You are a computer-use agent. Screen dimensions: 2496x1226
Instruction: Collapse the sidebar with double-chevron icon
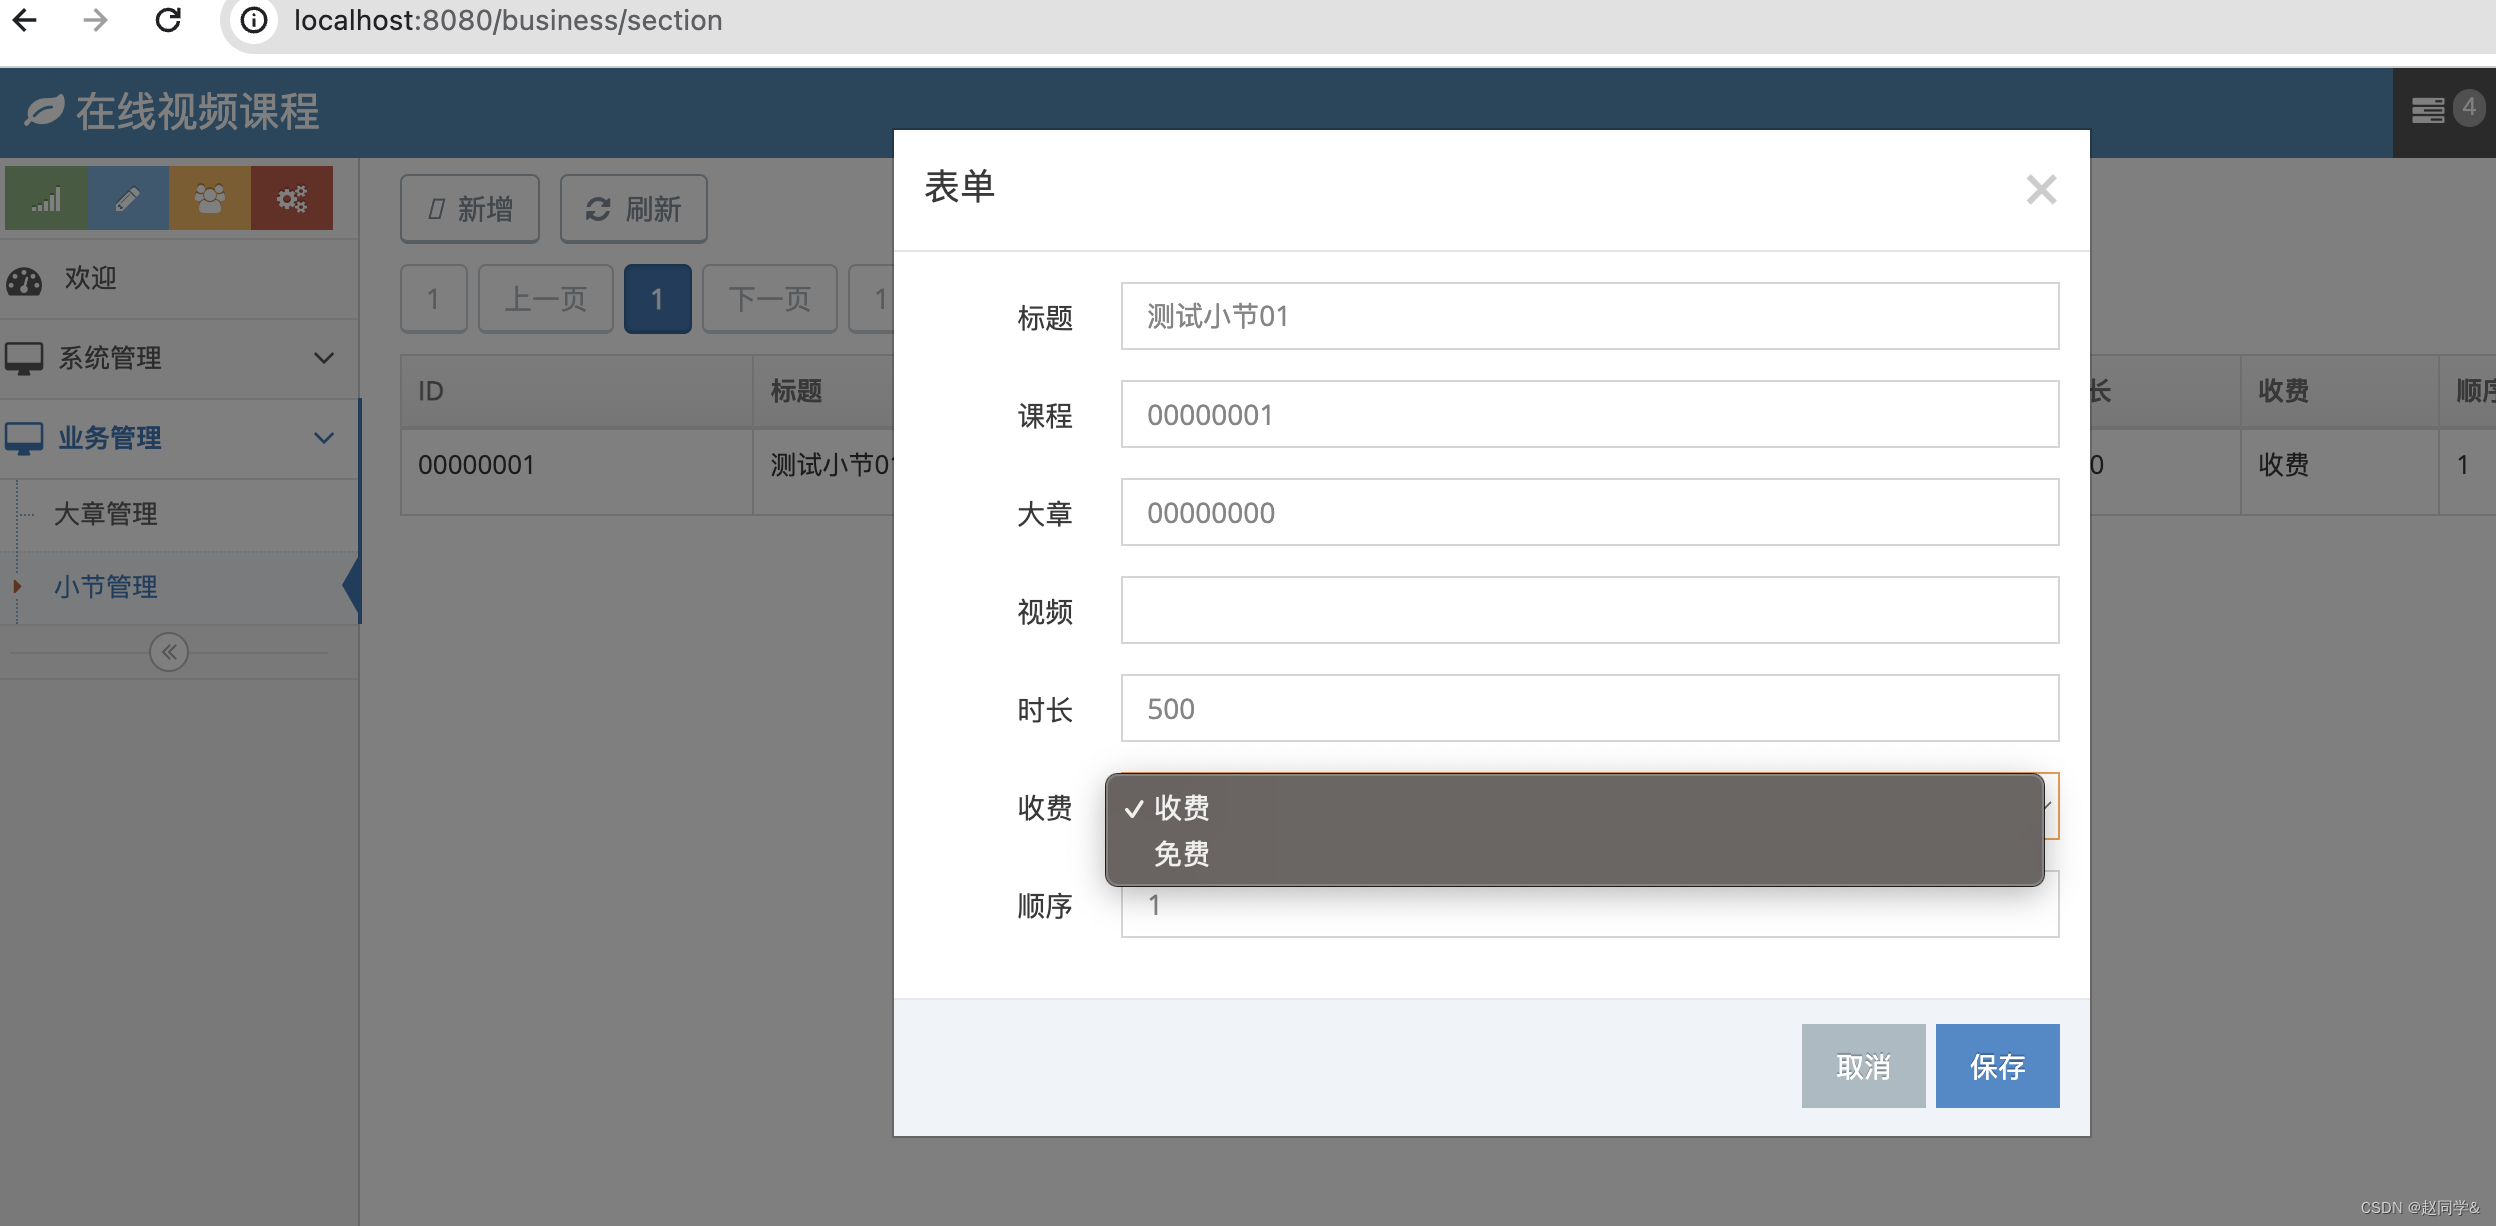169,653
